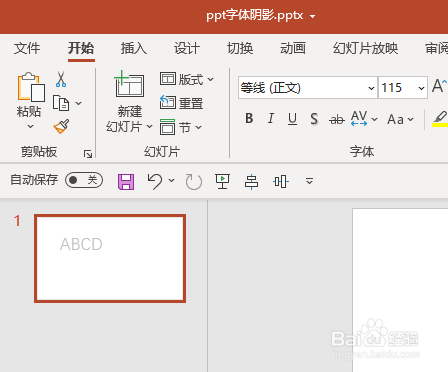Expand the undo history dropdown
The width and height of the screenshot is (448, 372).
(x=171, y=180)
